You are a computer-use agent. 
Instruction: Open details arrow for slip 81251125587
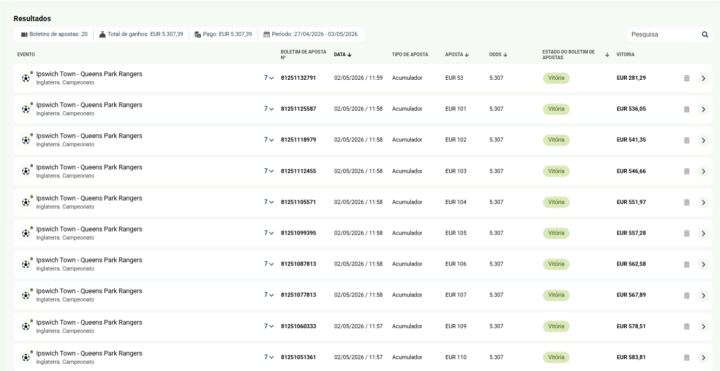703,109
